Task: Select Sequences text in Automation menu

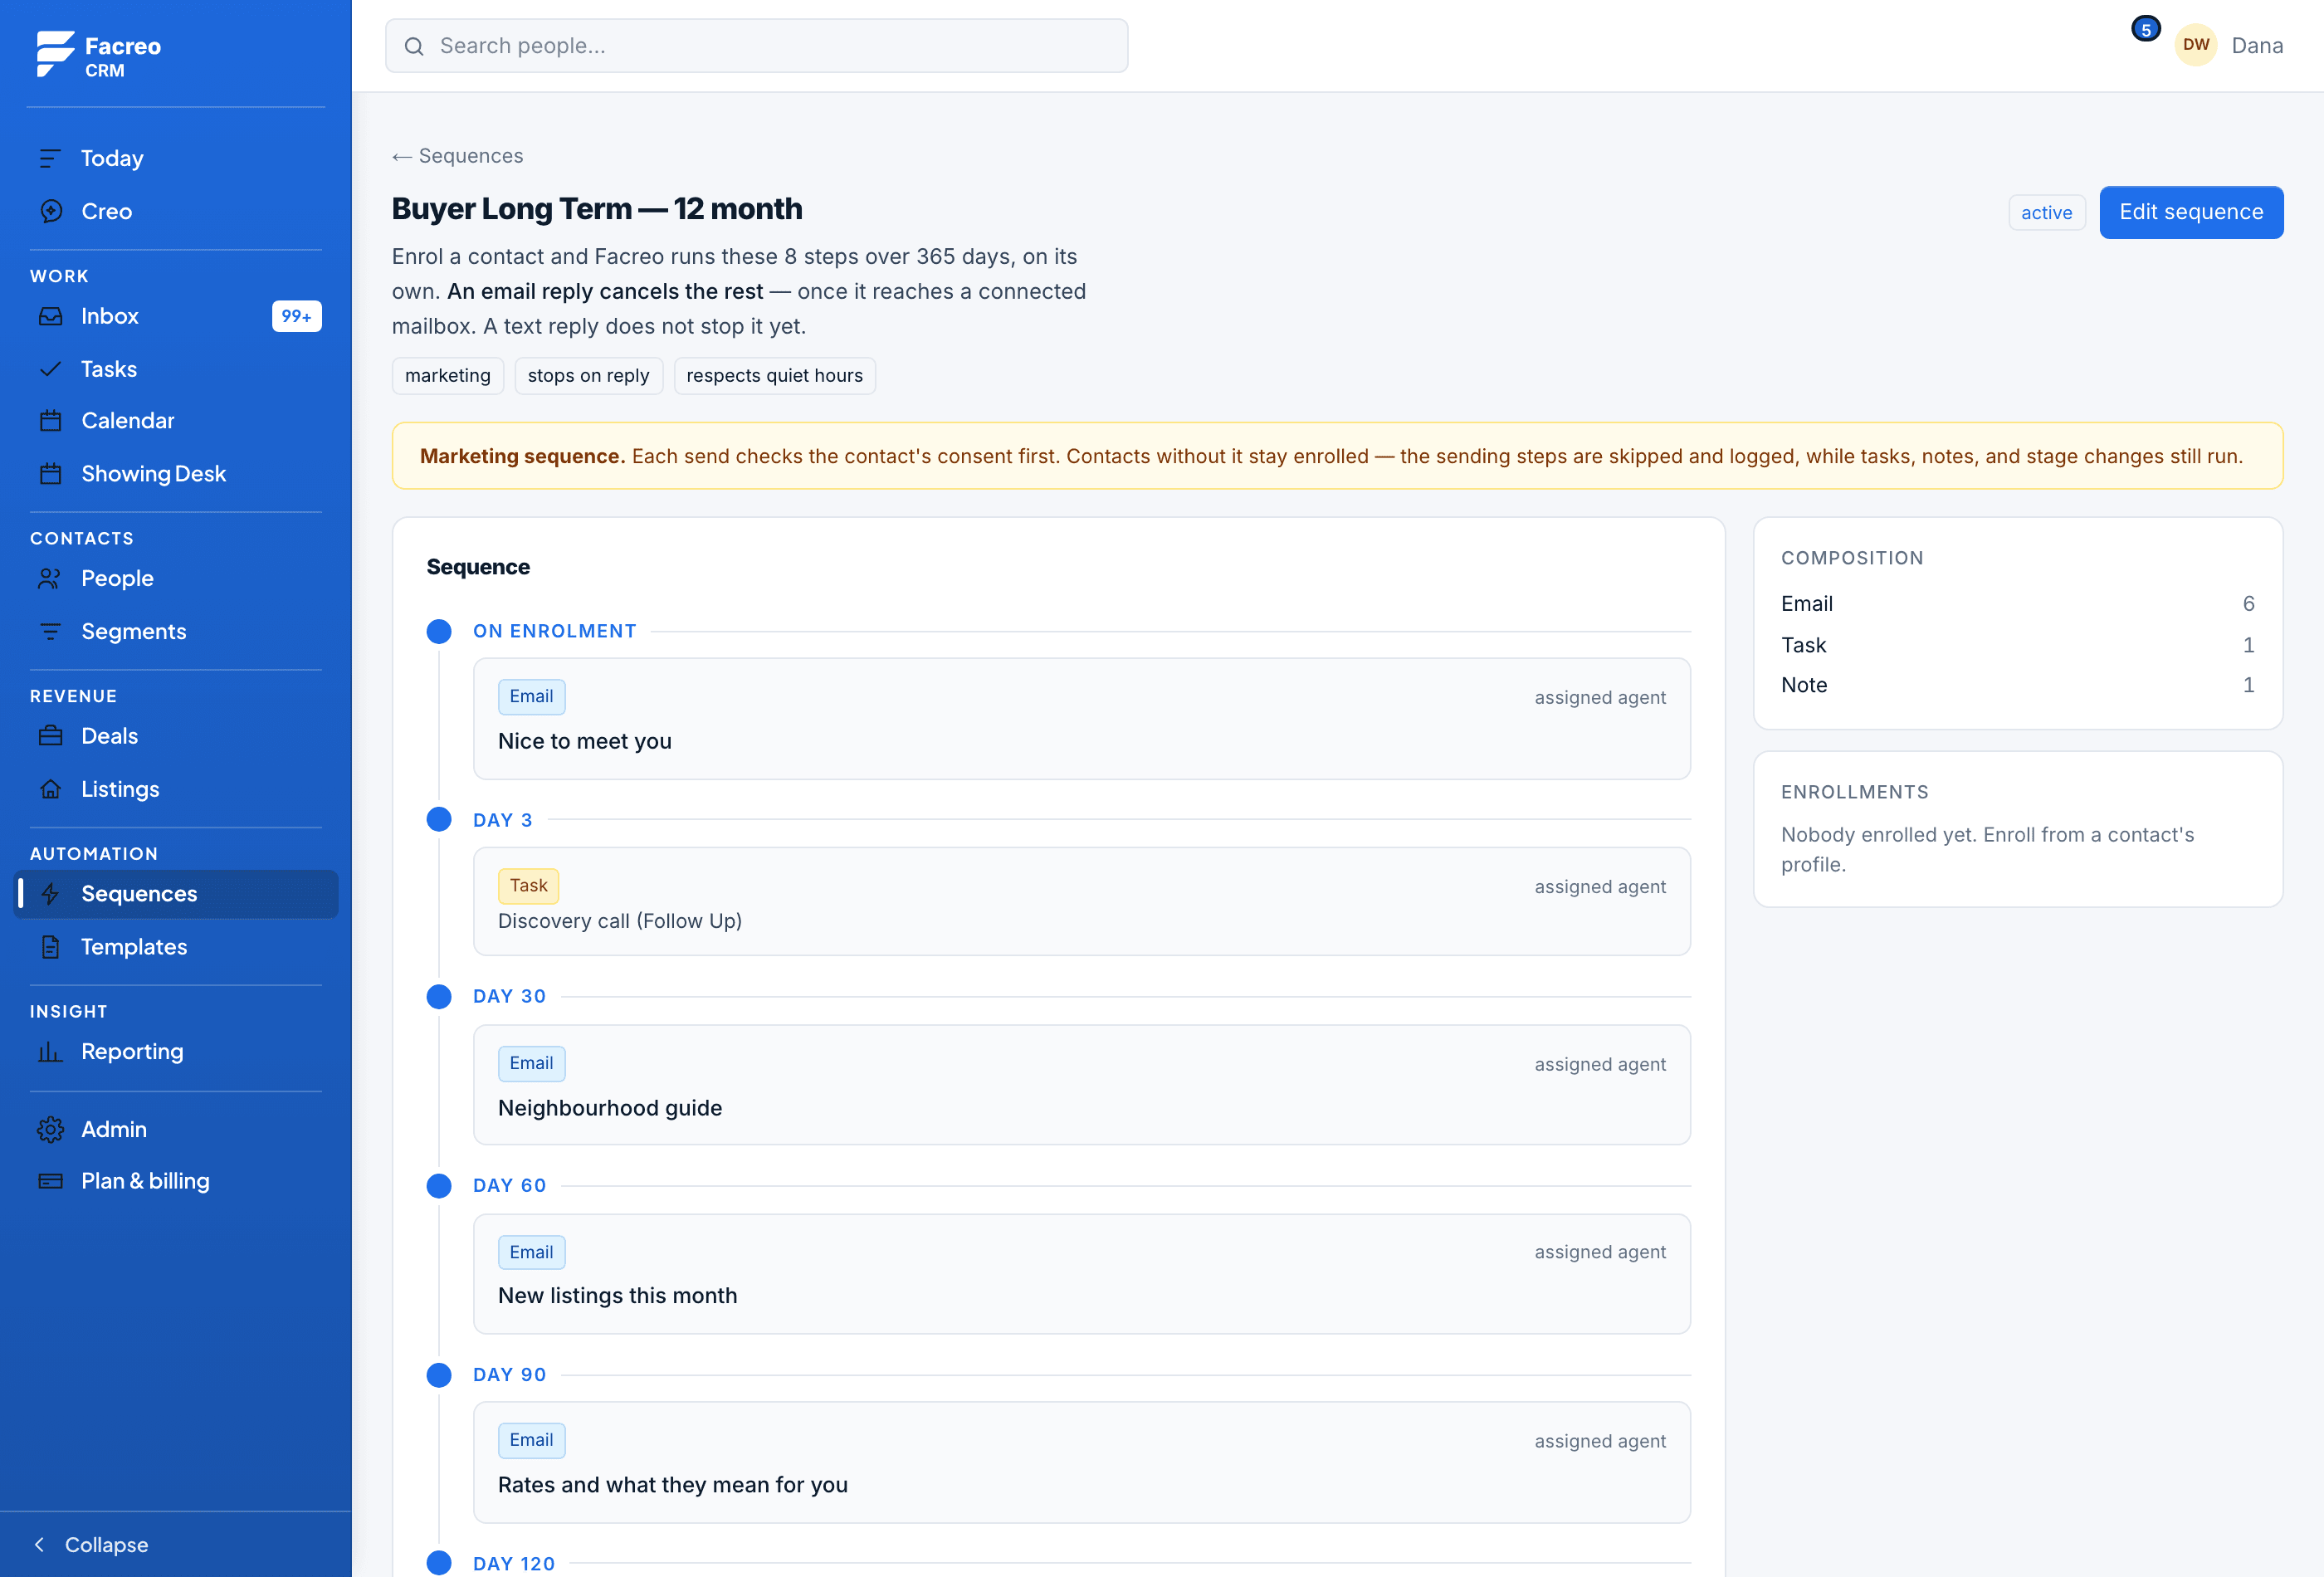Action: click(139, 895)
